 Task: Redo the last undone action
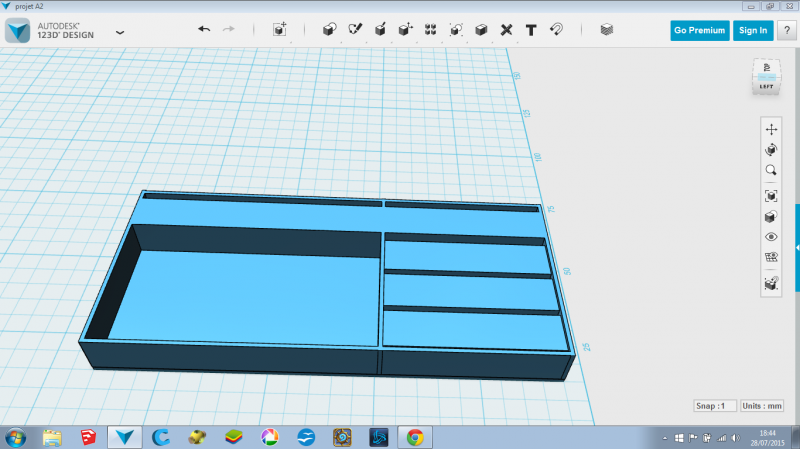(229, 29)
